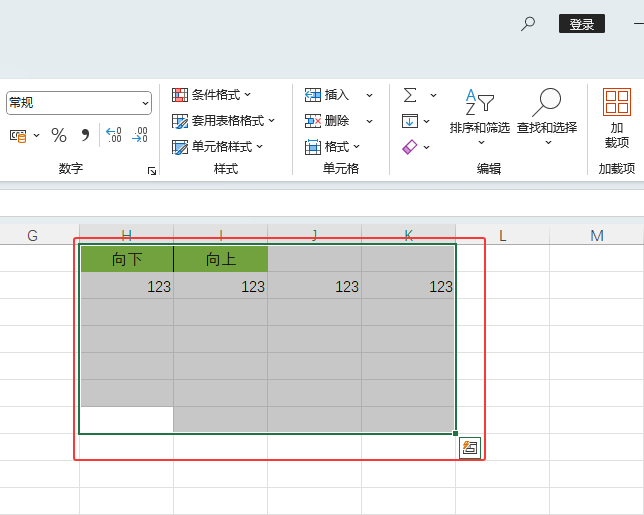Open the 数字 group dialog launcher

[x=152, y=171]
